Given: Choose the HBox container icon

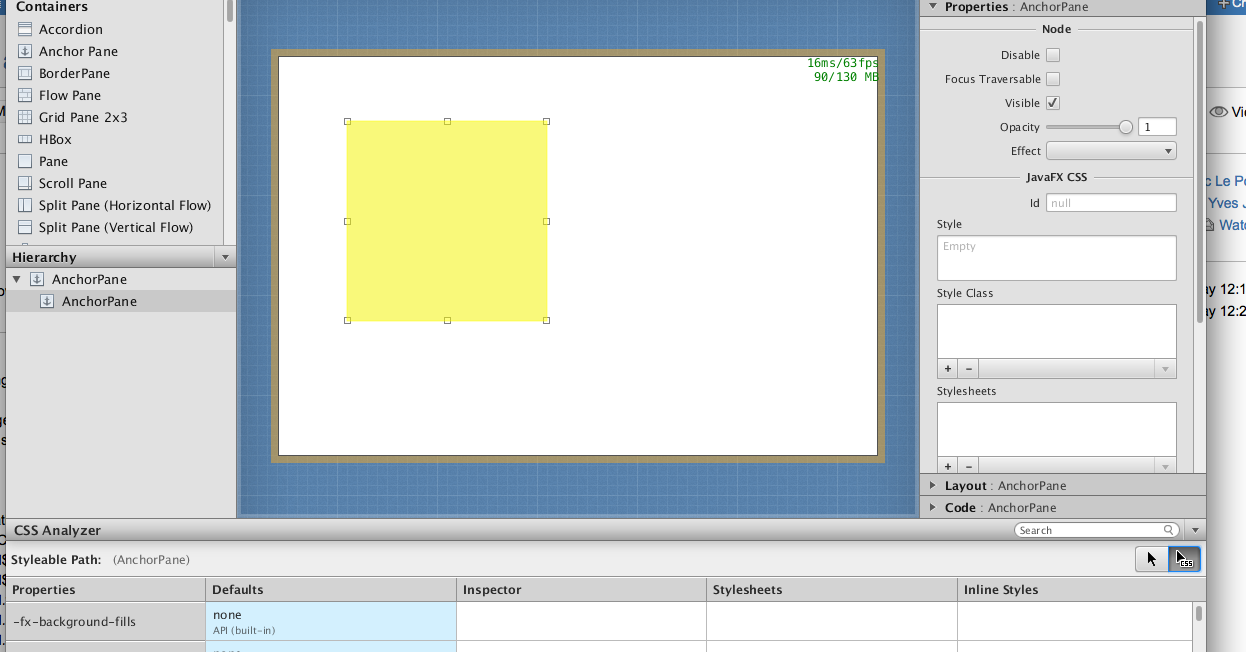Looking at the screenshot, I should (x=25, y=139).
